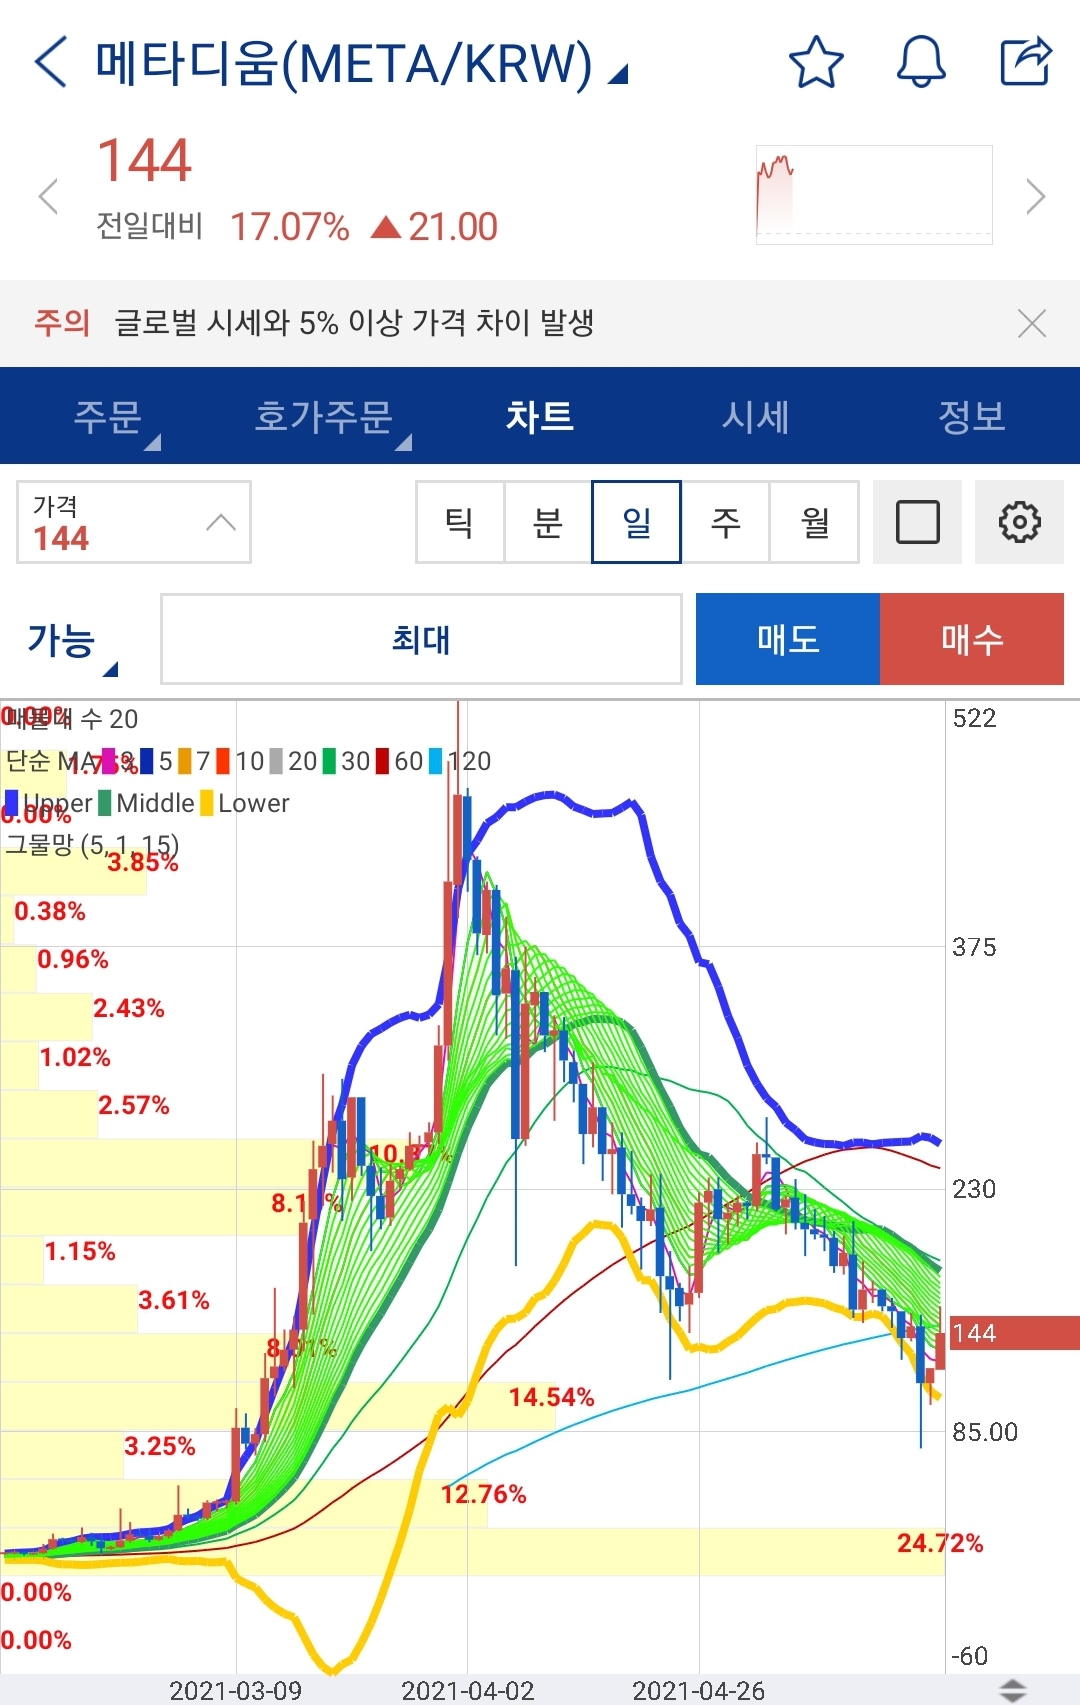The width and height of the screenshot is (1080, 1705).
Task: Click the 85.00 price axis label
Action: pyautogui.click(x=985, y=1432)
